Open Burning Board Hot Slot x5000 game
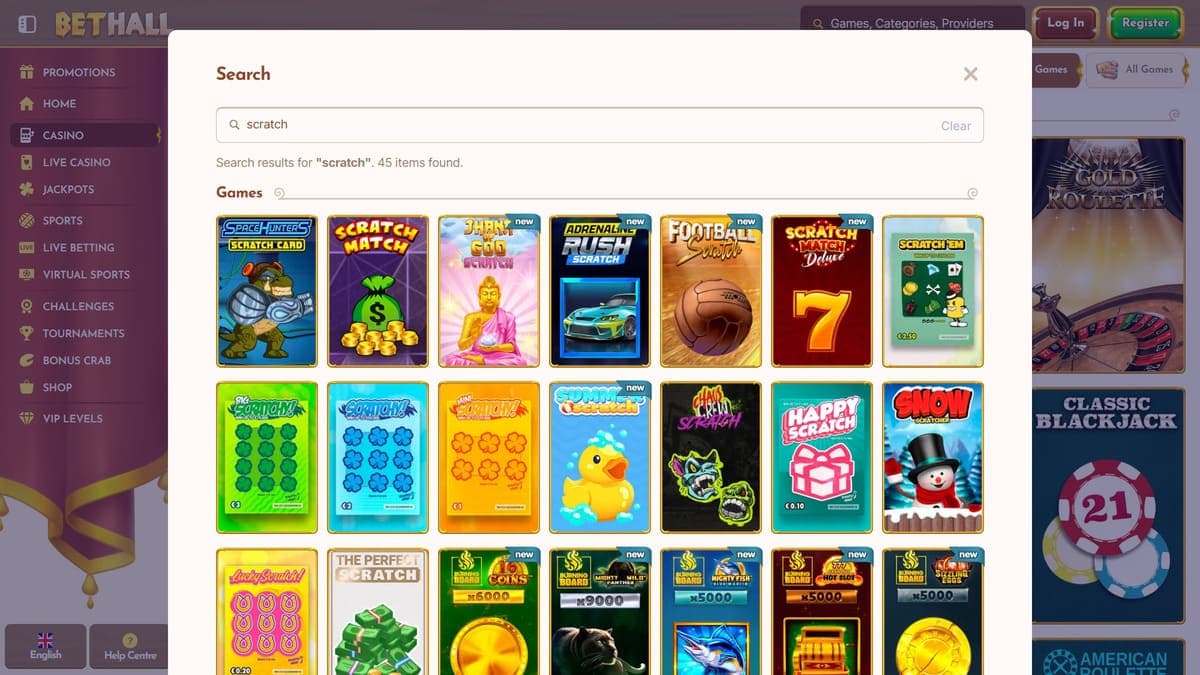 [822, 611]
